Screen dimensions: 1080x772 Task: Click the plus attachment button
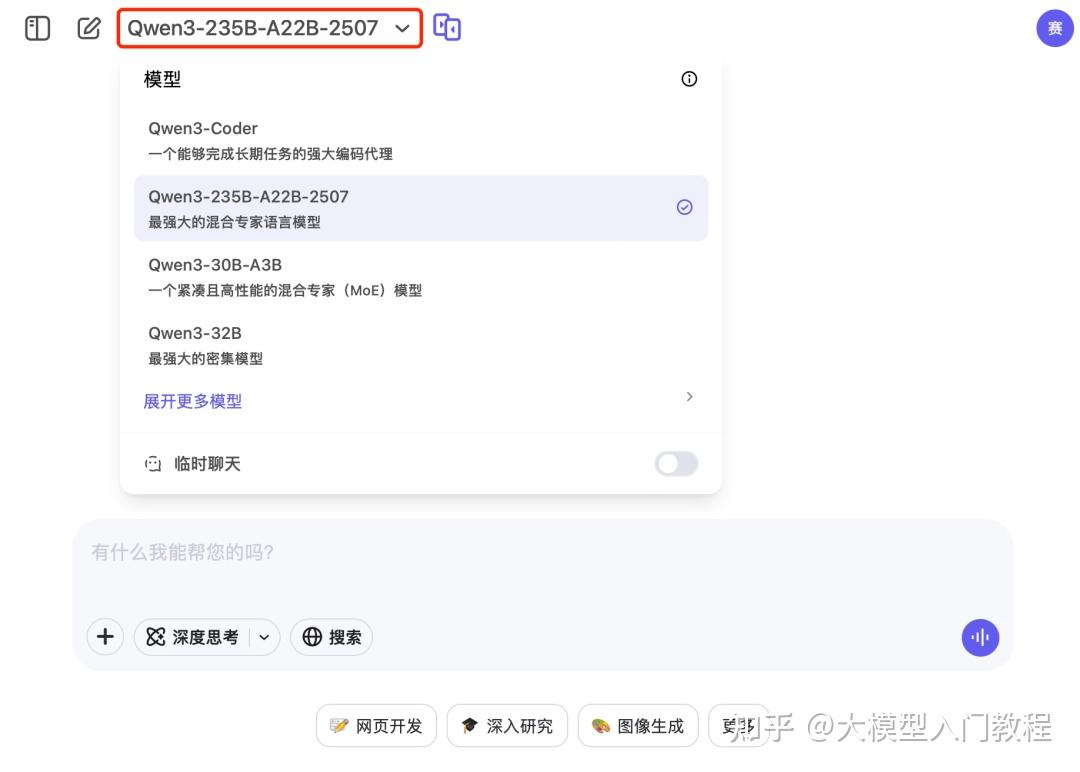click(x=105, y=636)
